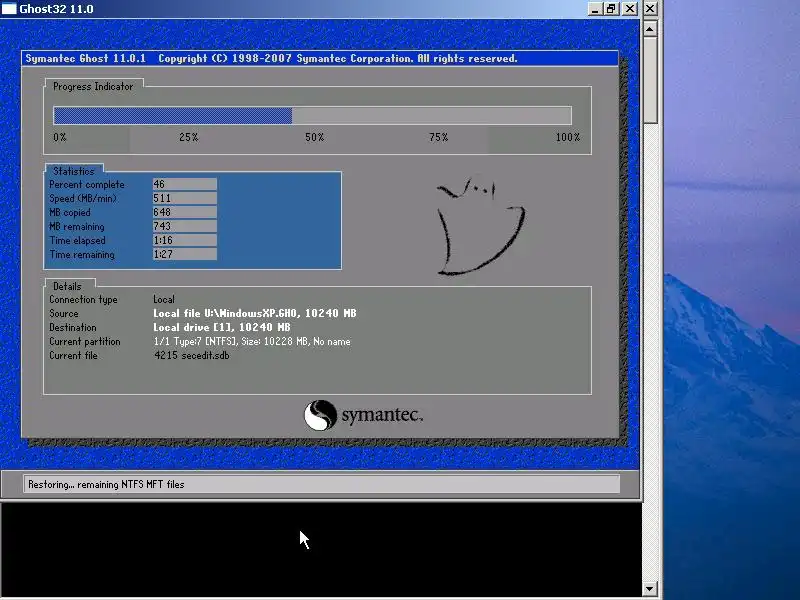Click the MB copied label

69,212
